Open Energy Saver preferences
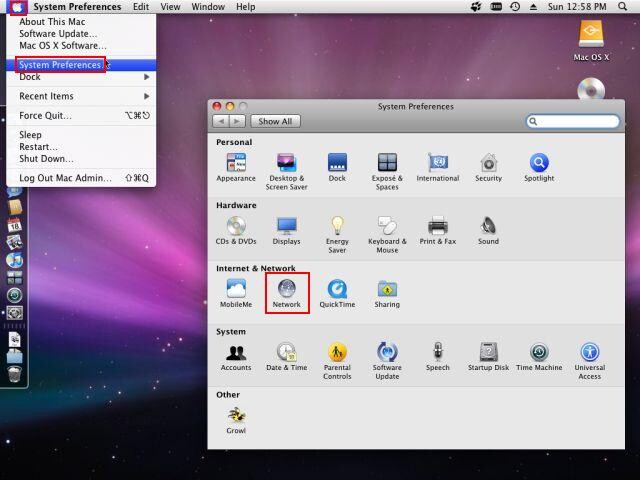The width and height of the screenshot is (640, 480). coord(337,235)
